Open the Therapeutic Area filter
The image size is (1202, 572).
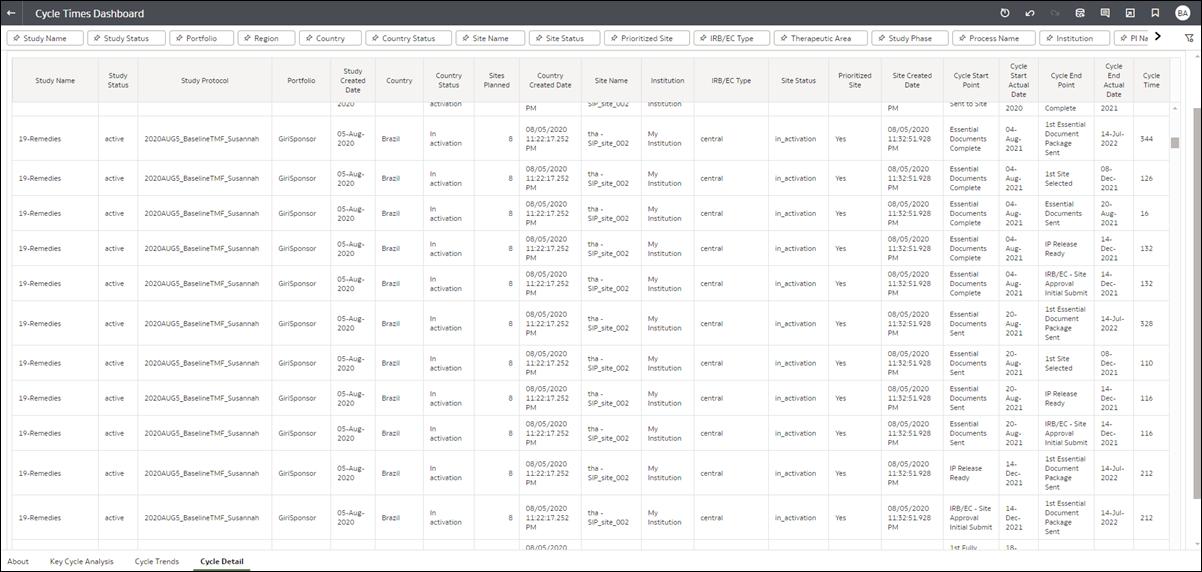pos(820,38)
